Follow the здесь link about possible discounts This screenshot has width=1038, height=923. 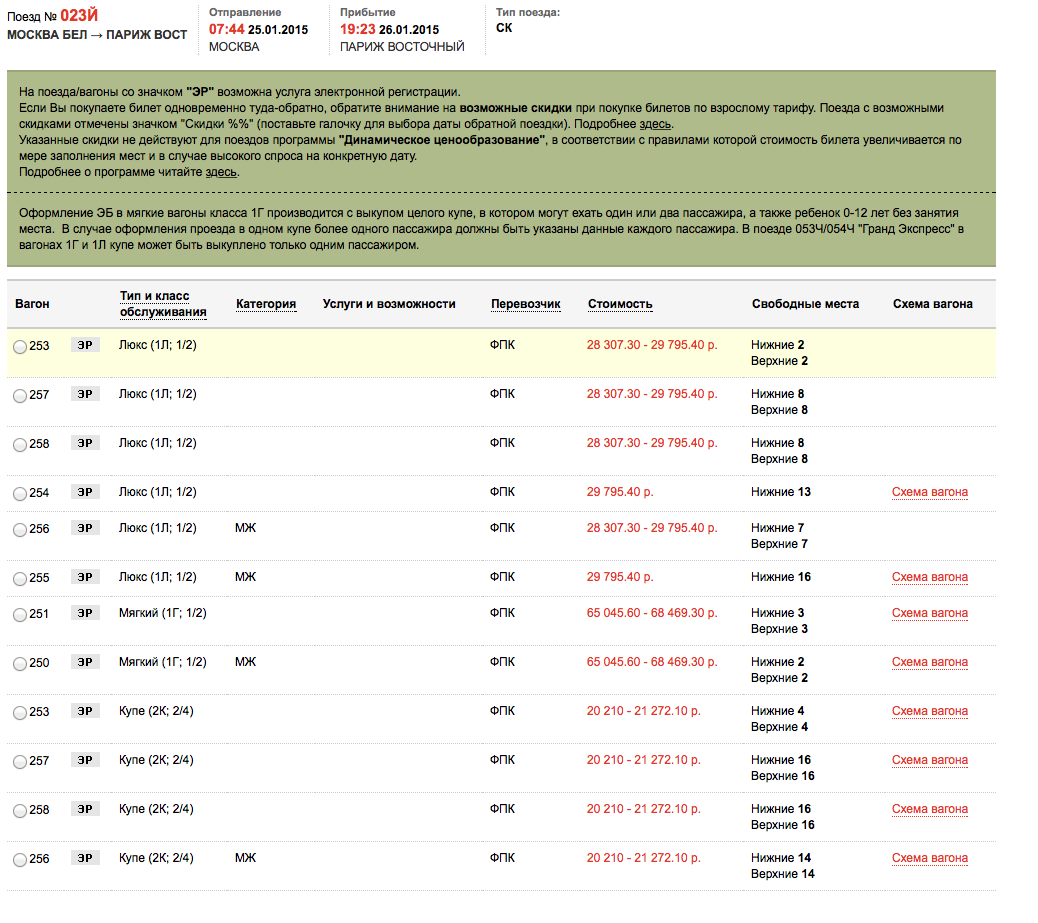(655, 124)
